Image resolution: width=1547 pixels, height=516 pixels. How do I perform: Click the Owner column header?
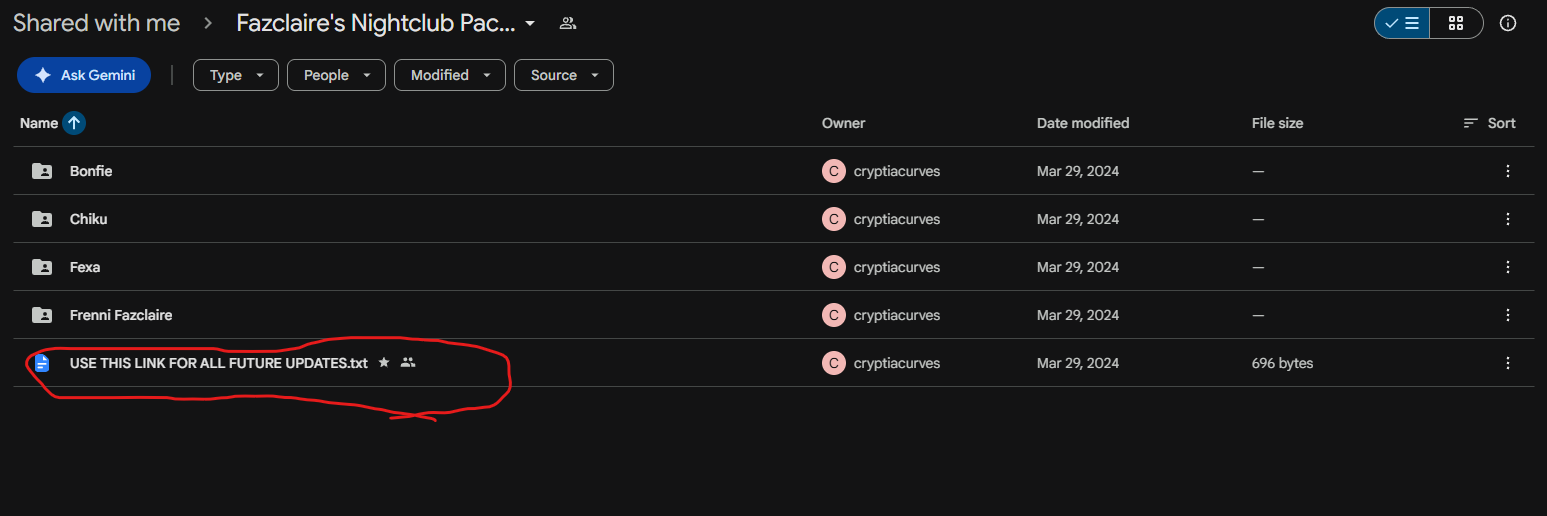click(843, 123)
